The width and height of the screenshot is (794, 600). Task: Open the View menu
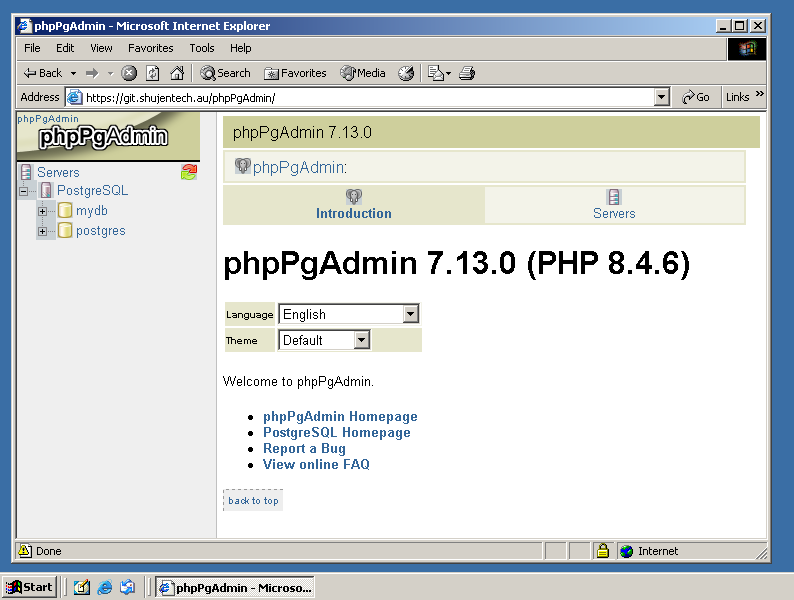click(101, 48)
